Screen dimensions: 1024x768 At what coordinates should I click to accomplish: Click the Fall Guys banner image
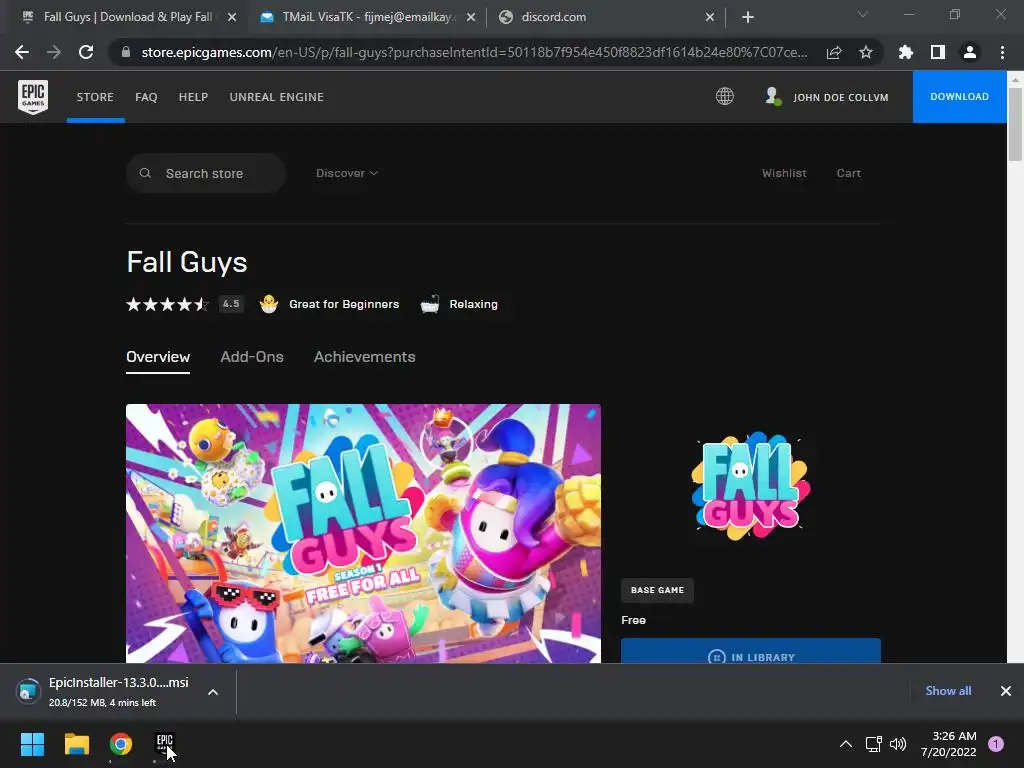tap(363, 534)
